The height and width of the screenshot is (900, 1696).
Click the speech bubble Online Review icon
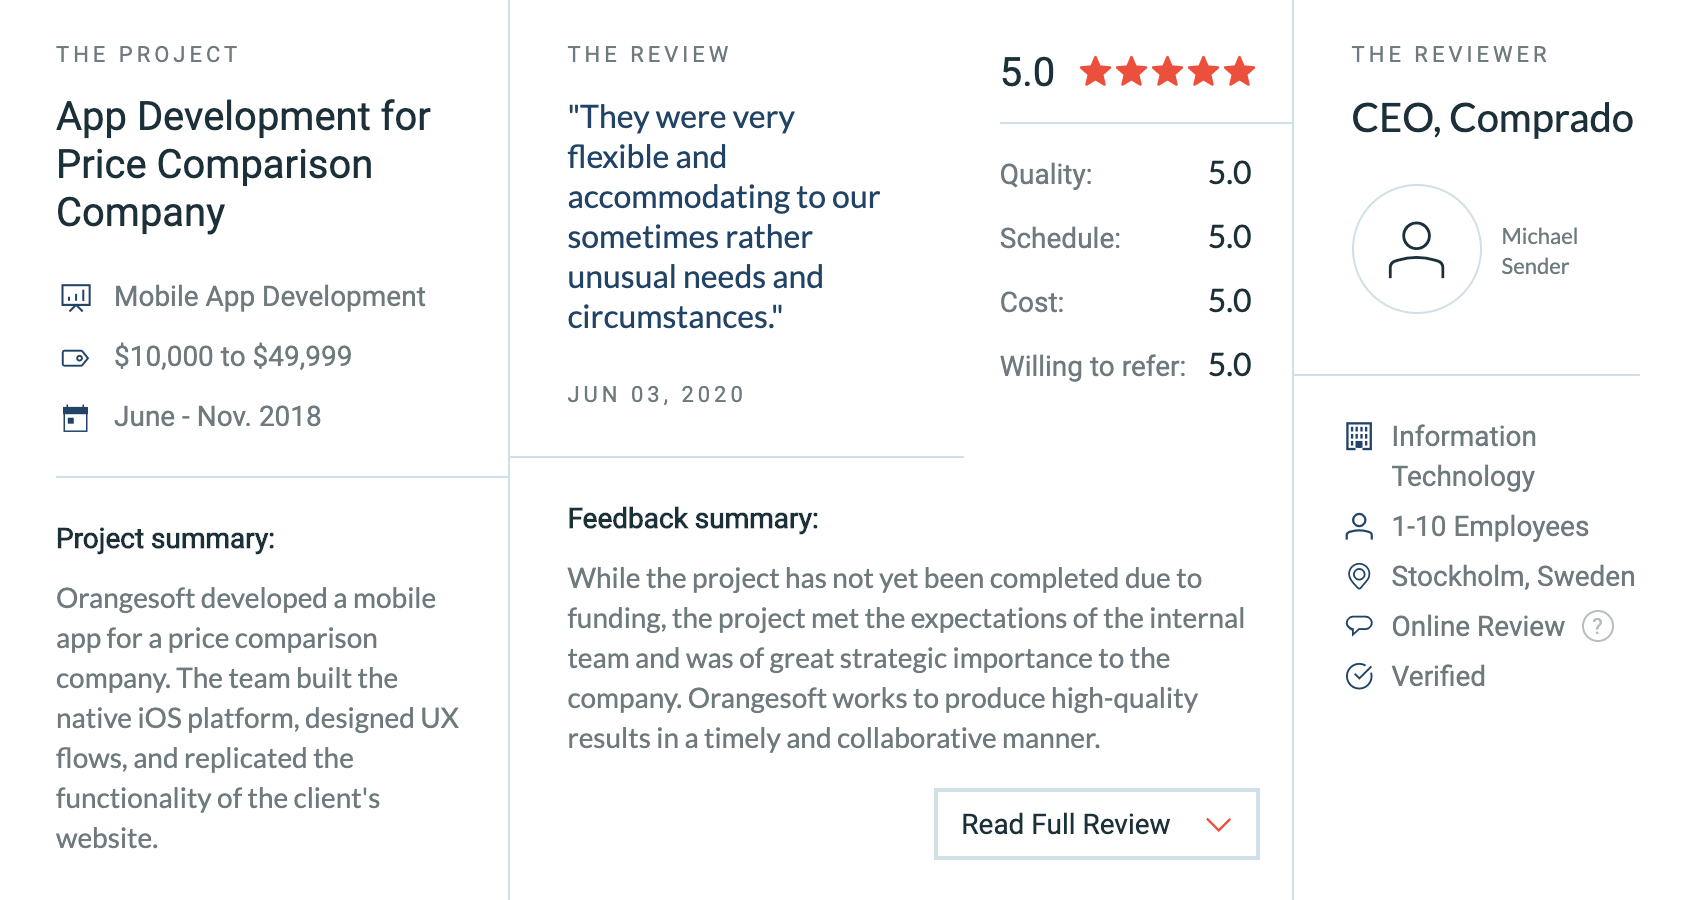coord(1359,626)
